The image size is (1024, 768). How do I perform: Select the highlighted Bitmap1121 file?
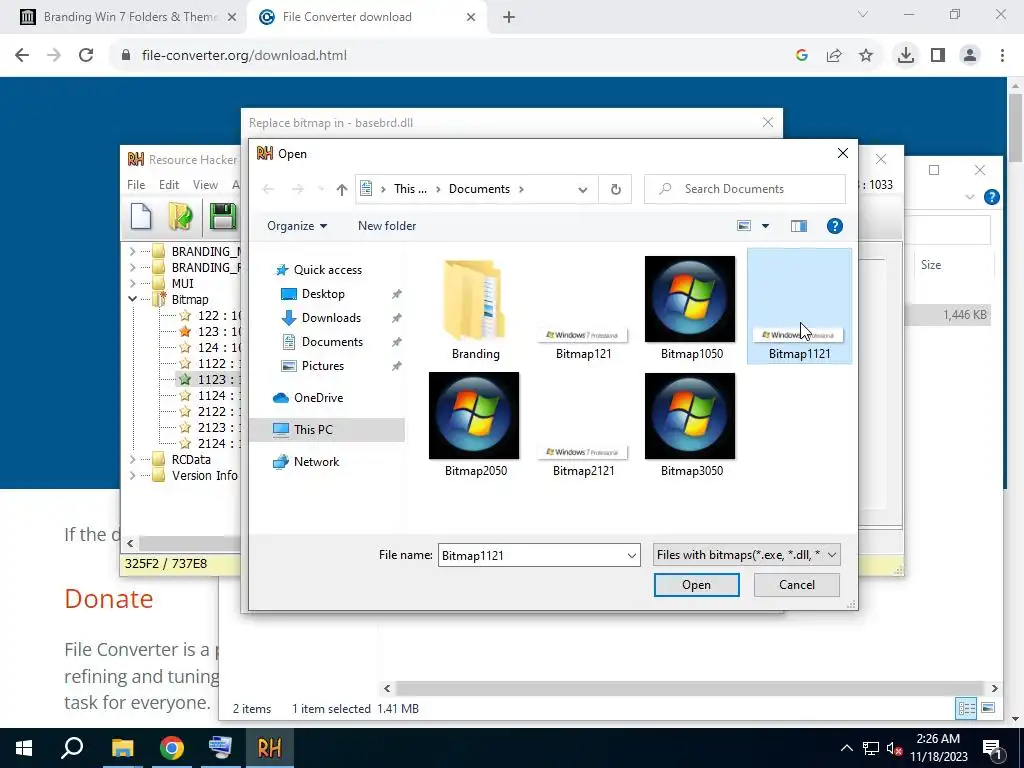pos(799,306)
